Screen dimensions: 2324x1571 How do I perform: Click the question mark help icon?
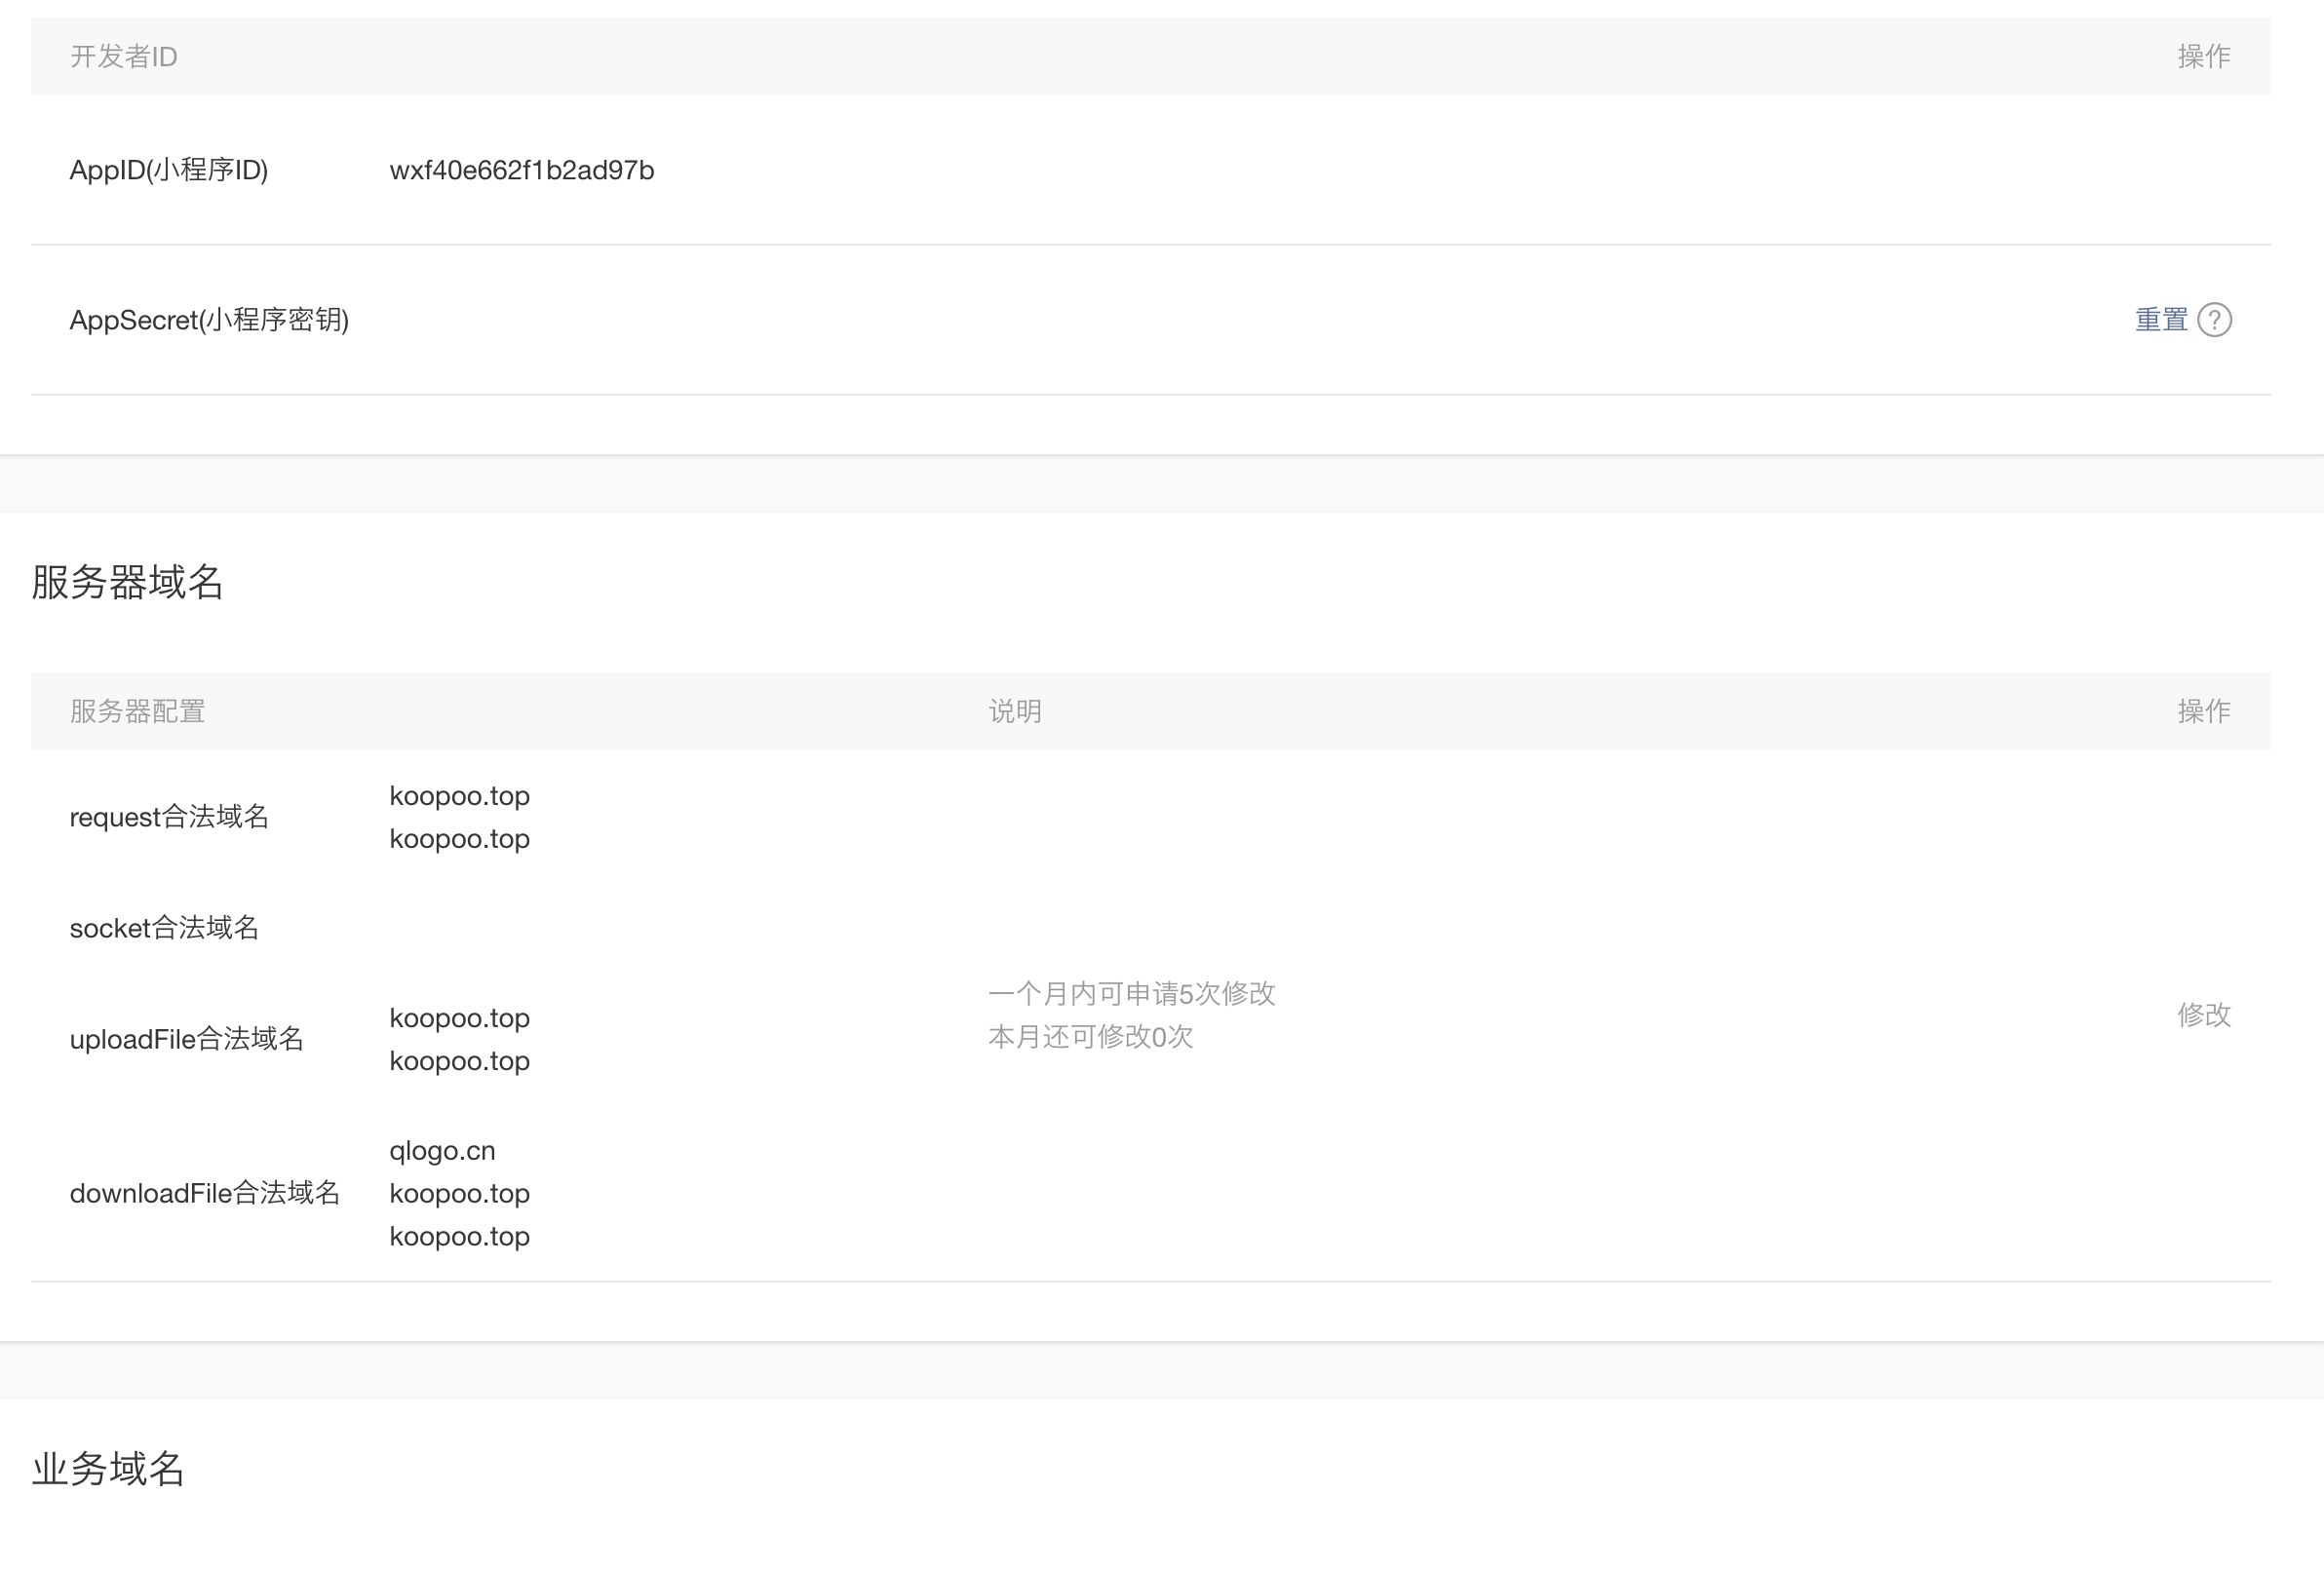[x=2215, y=320]
